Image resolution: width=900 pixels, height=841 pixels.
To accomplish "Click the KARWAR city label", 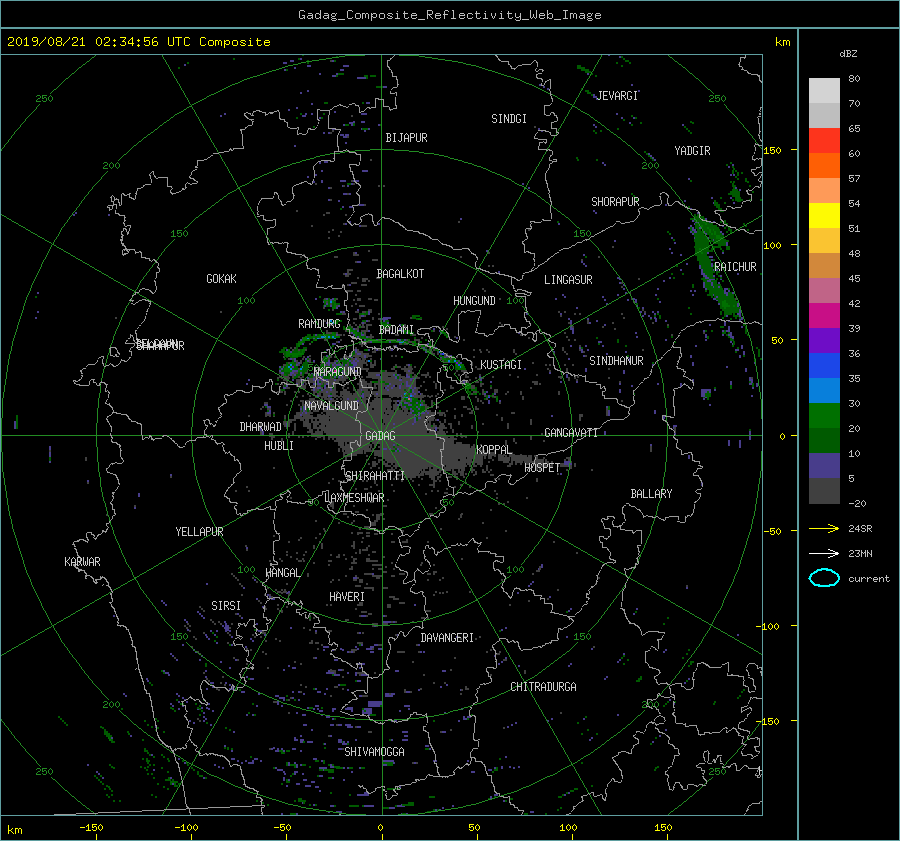I will click(82, 562).
